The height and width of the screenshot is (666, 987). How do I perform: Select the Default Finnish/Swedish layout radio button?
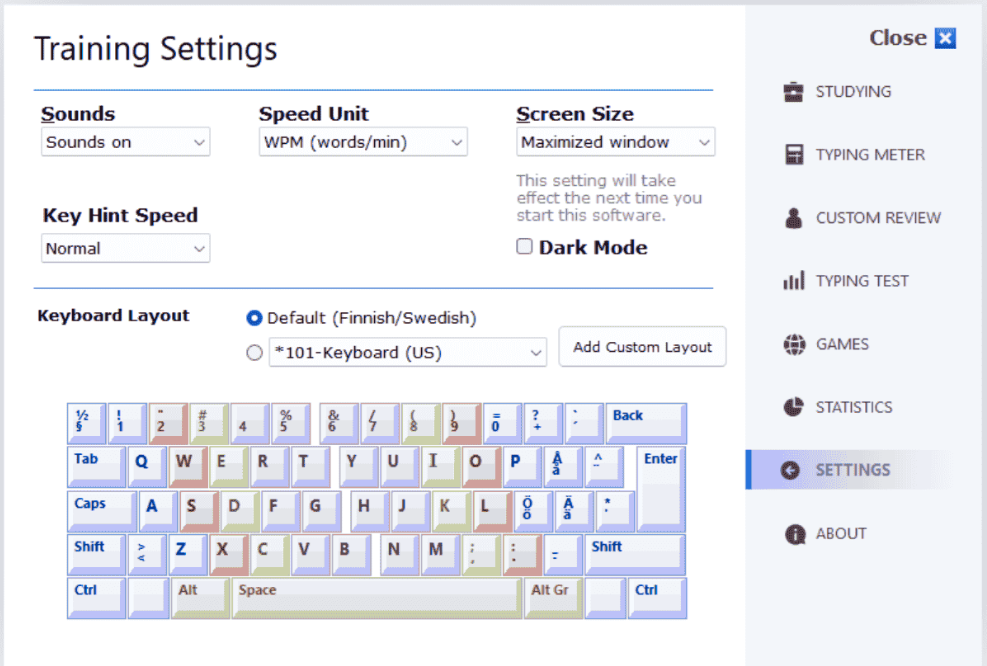pos(255,318)
